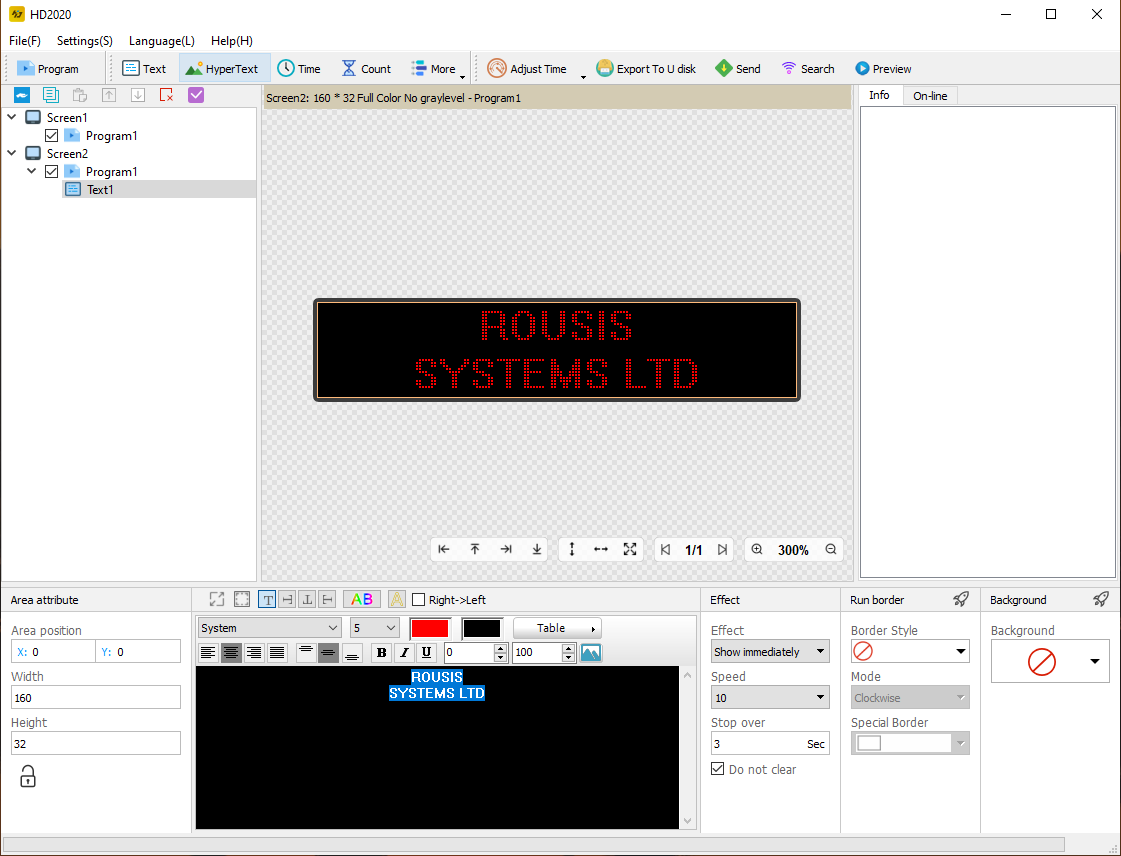1121x856 pixels.
Task: Uncheck the Do not clear checkbox
Action: (x=718, y=769)
